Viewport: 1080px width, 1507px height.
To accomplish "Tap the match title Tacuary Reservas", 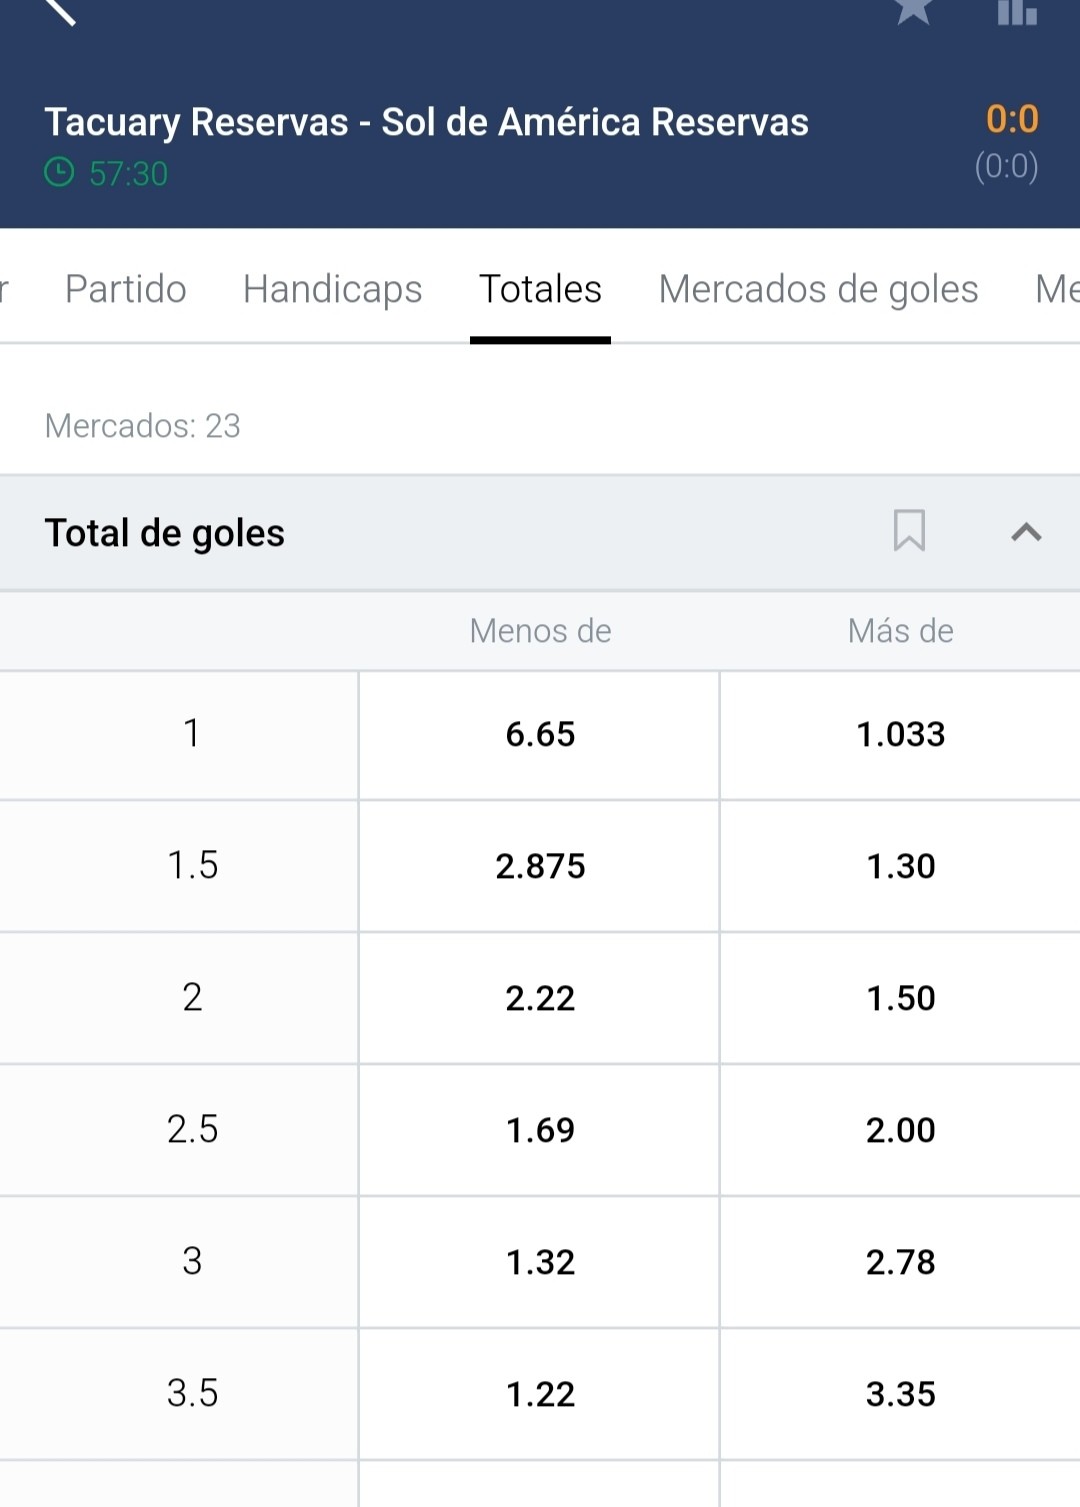I will click(196, 122).
